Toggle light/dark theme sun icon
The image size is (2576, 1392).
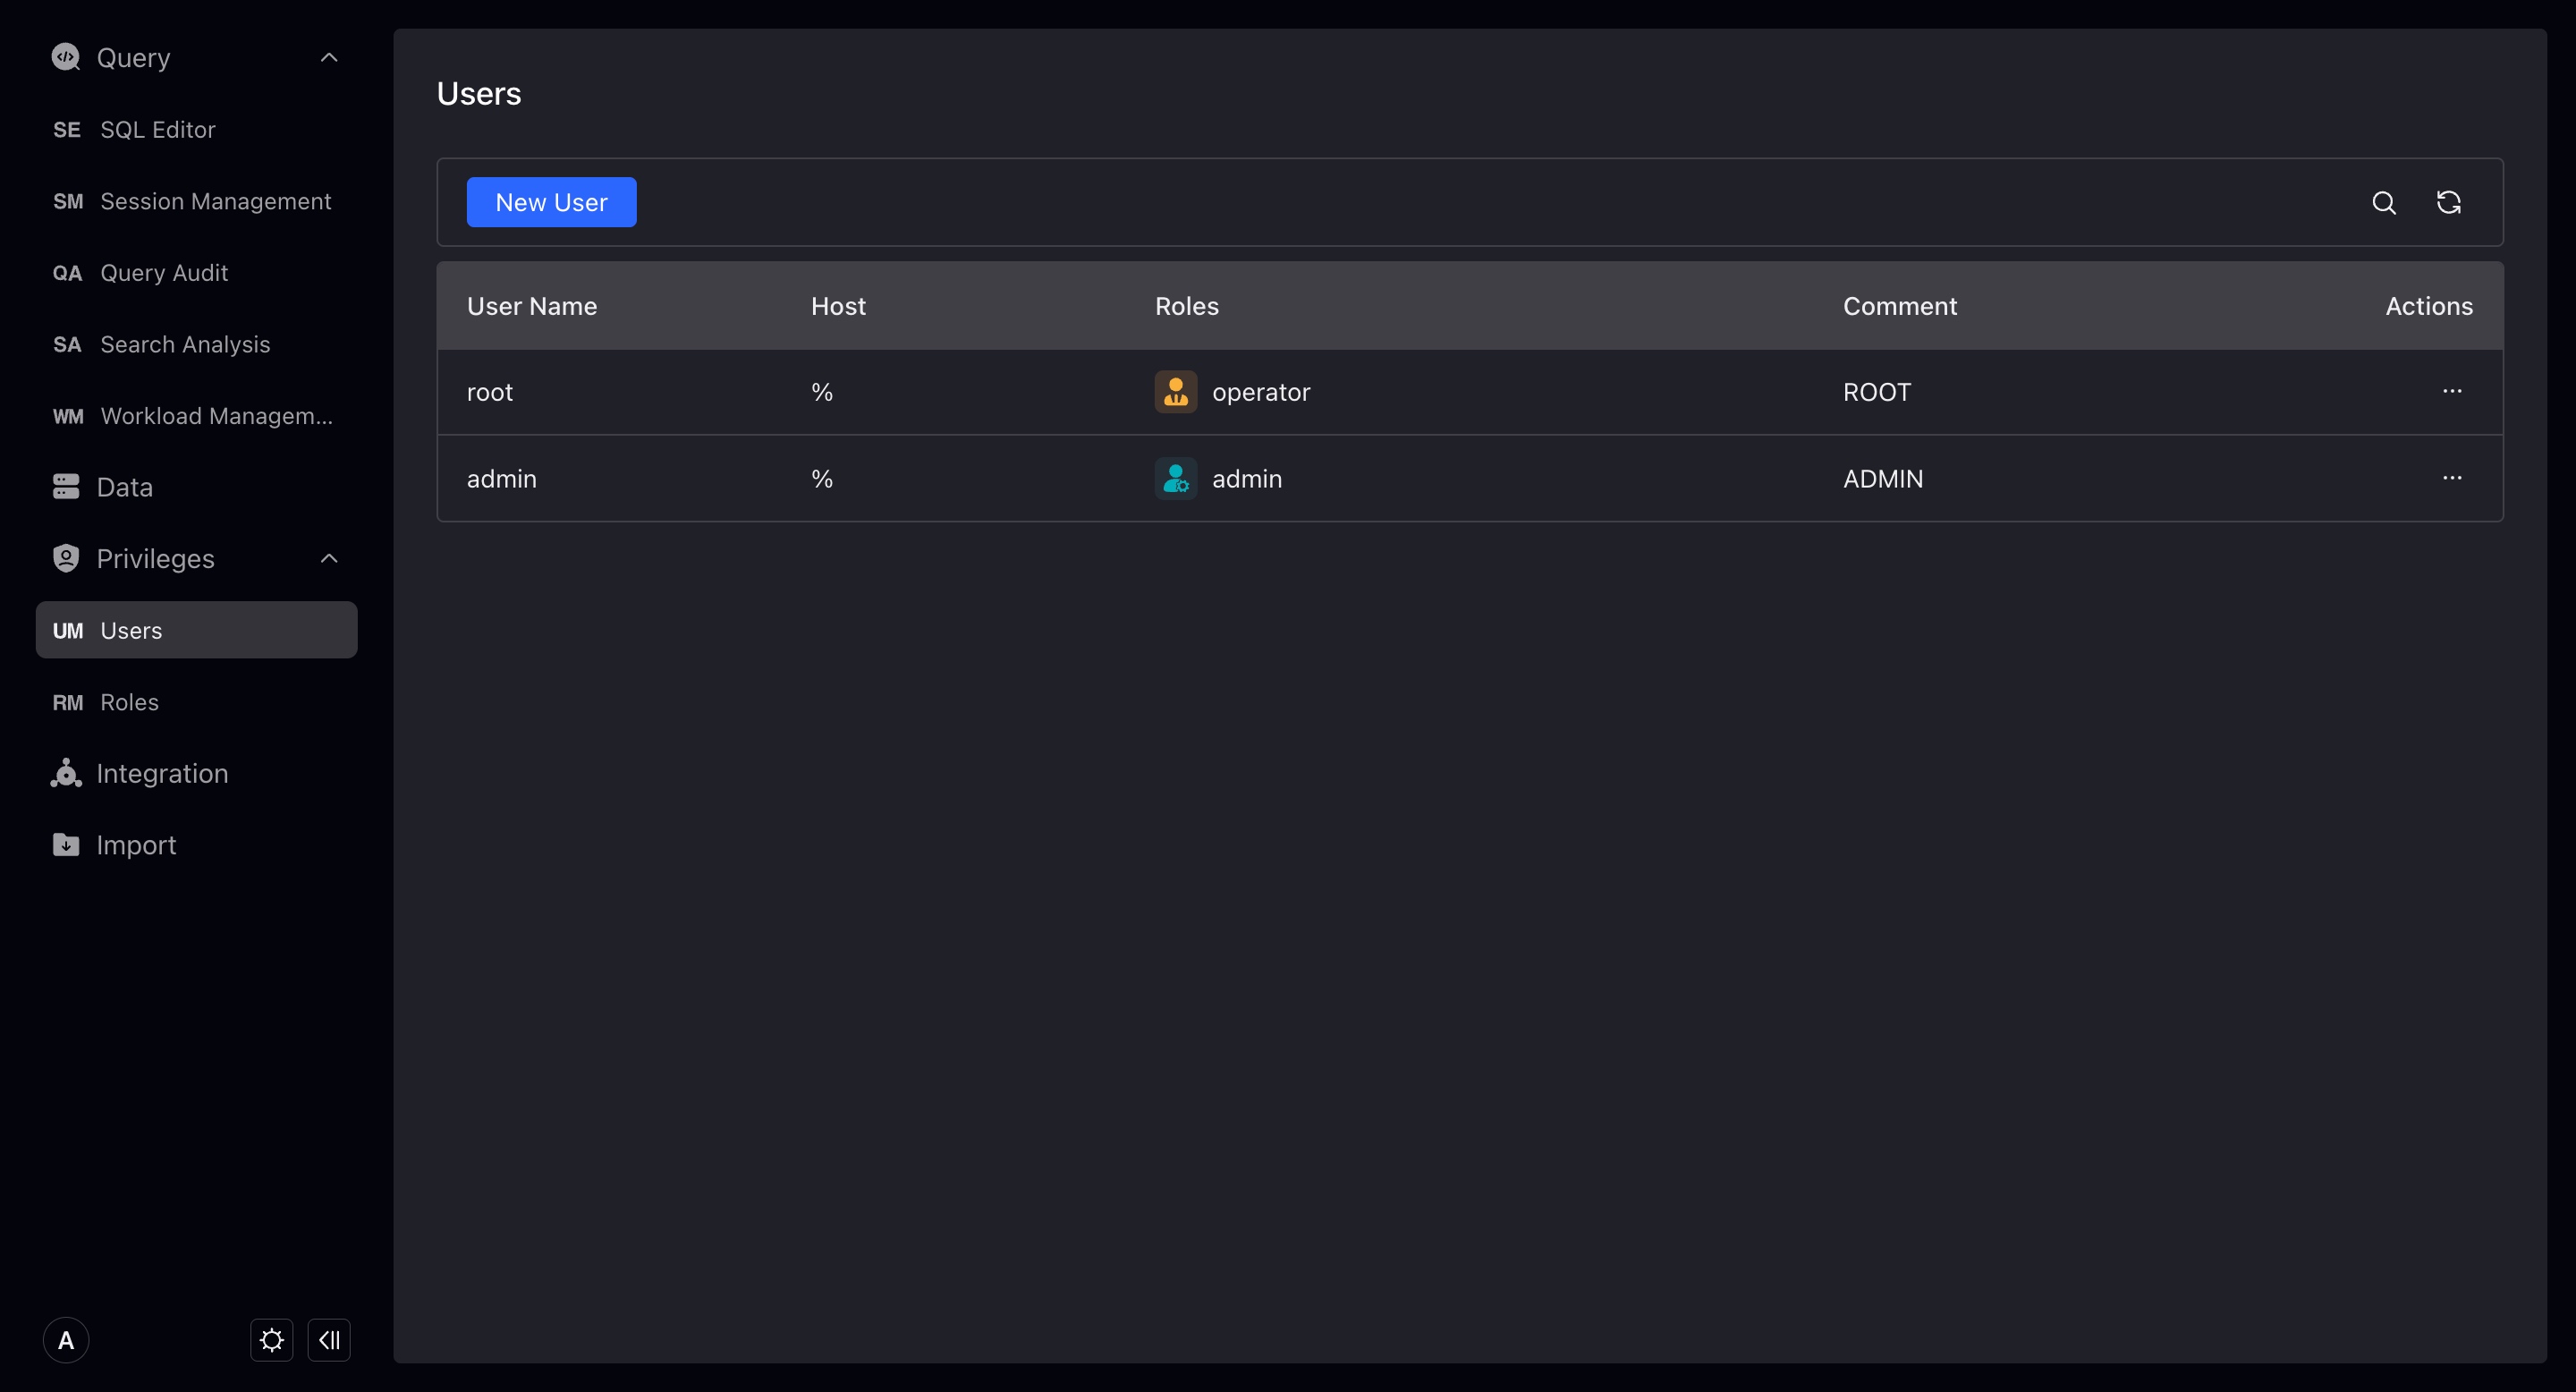(271, 1340)
